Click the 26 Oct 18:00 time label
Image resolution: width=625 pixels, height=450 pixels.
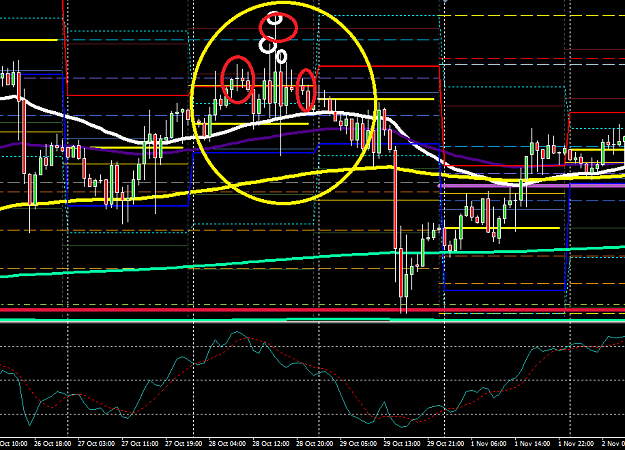click(x=53, y=444)
